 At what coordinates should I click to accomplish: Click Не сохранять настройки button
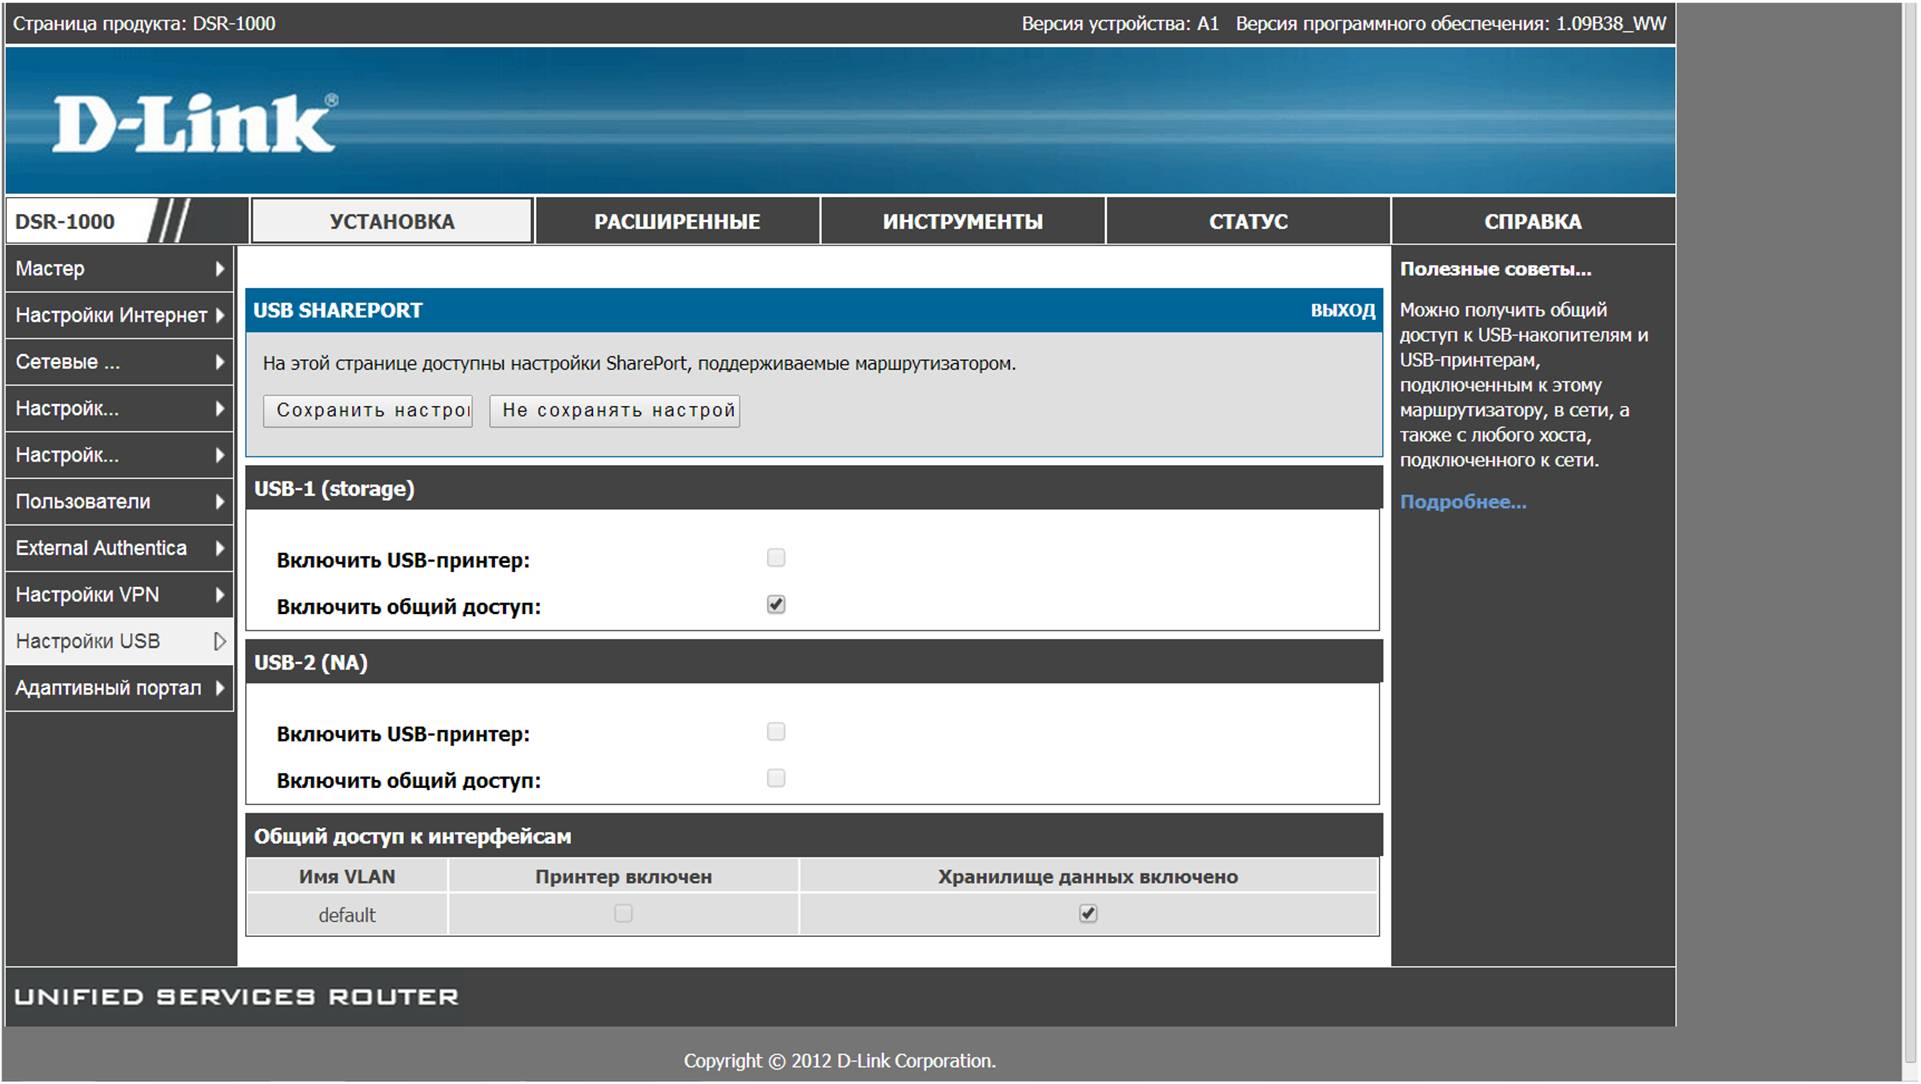614,411
